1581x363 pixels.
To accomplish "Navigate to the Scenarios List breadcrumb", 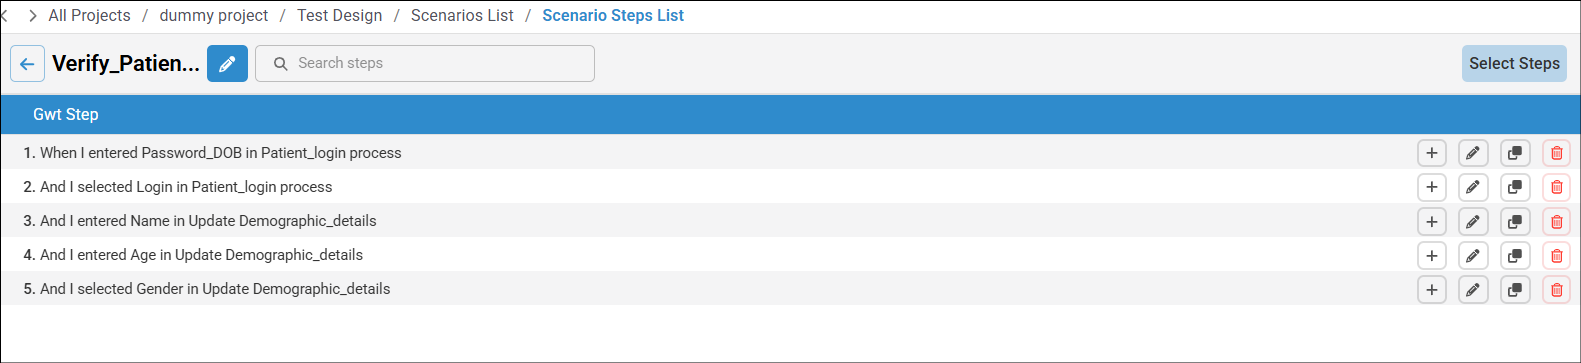I will pos(462,16).
